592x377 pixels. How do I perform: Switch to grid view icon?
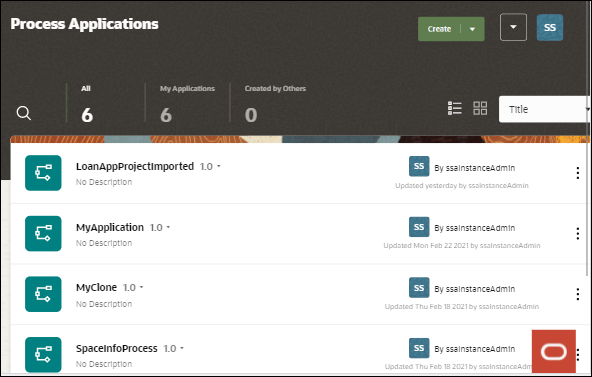click(x=480, y=108)
